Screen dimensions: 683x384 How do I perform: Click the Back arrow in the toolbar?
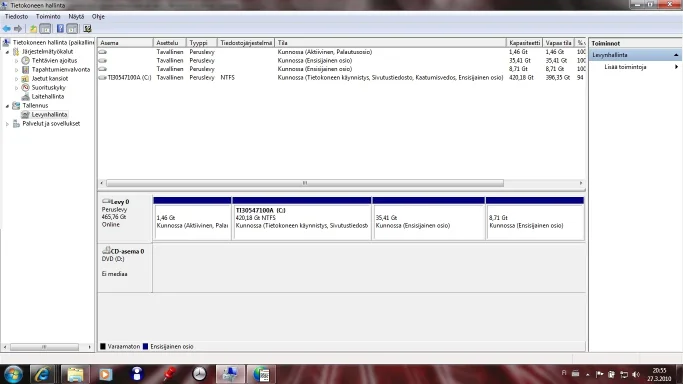tap(7, 29)
